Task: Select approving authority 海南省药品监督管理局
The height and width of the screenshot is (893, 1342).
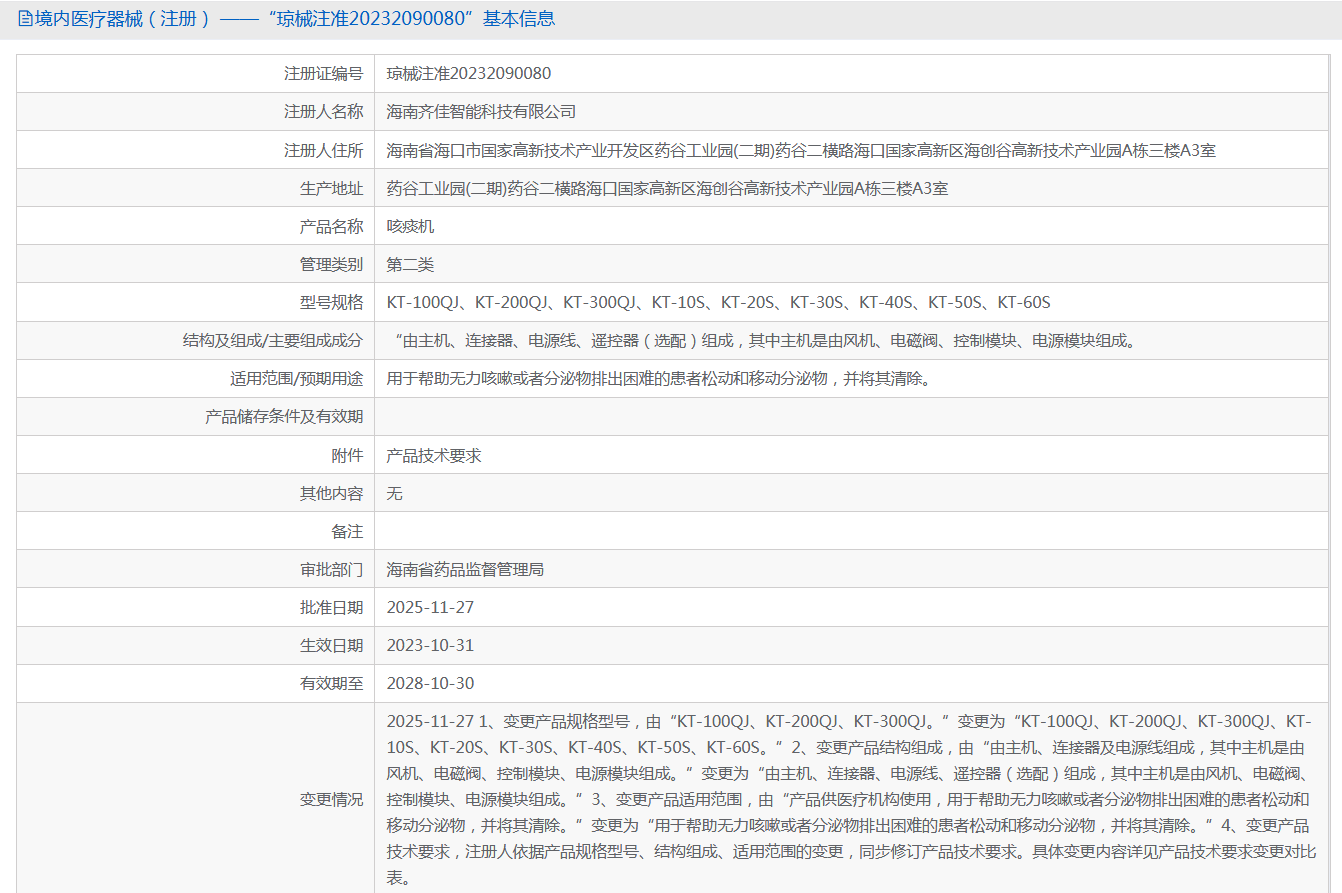Action: [x=465, y=569]
